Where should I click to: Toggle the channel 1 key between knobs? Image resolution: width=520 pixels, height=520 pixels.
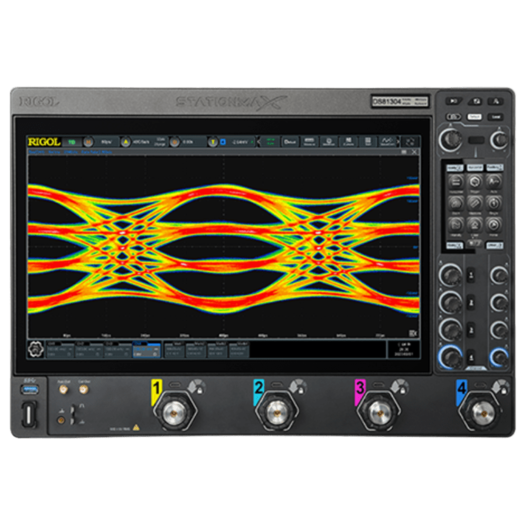pos(471,275)
